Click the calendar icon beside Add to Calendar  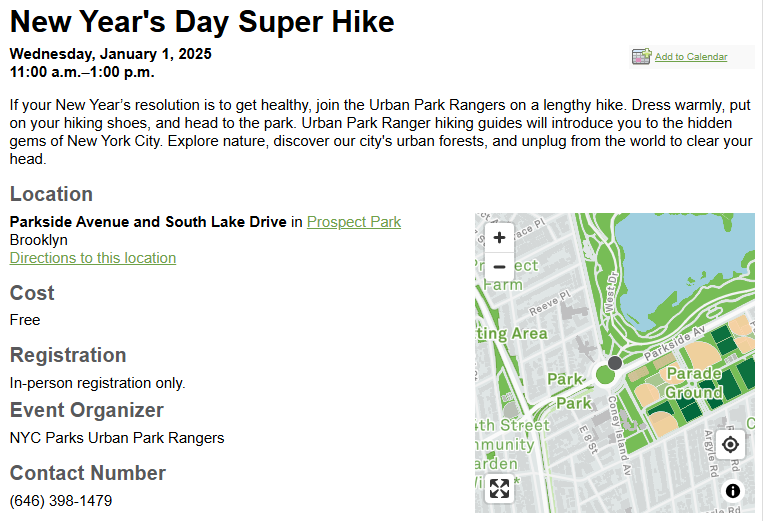[642, 56]
